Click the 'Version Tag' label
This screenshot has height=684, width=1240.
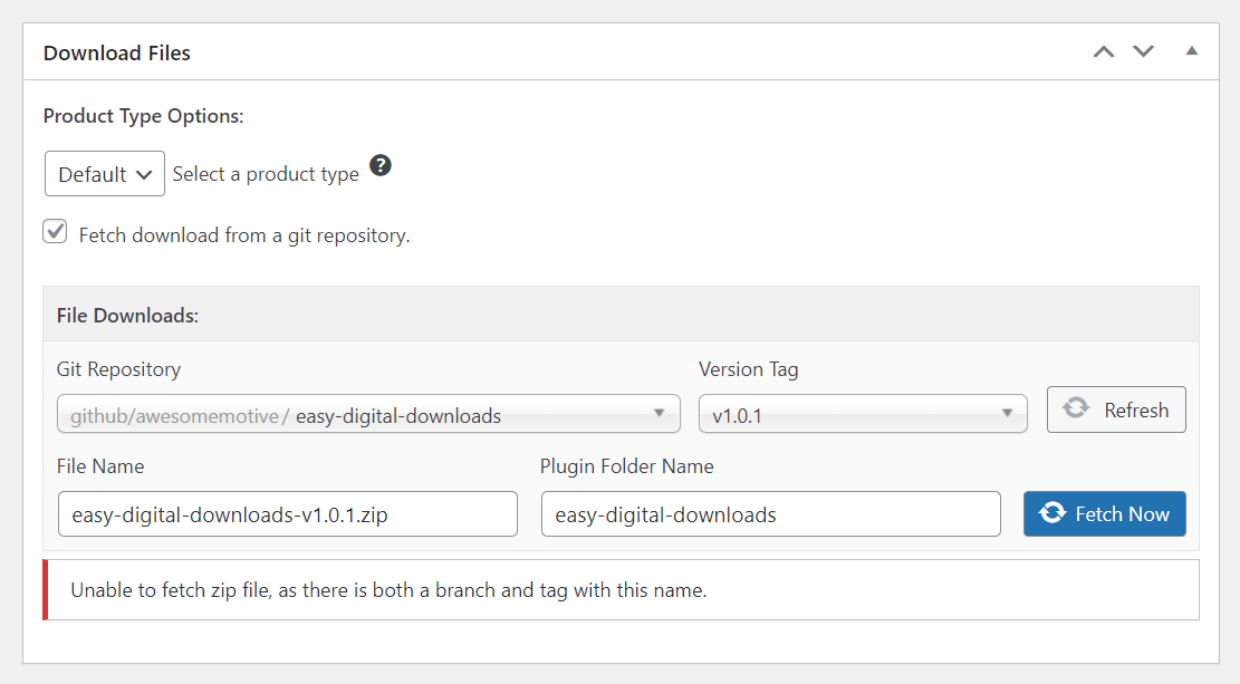click(x=748, y=370)
